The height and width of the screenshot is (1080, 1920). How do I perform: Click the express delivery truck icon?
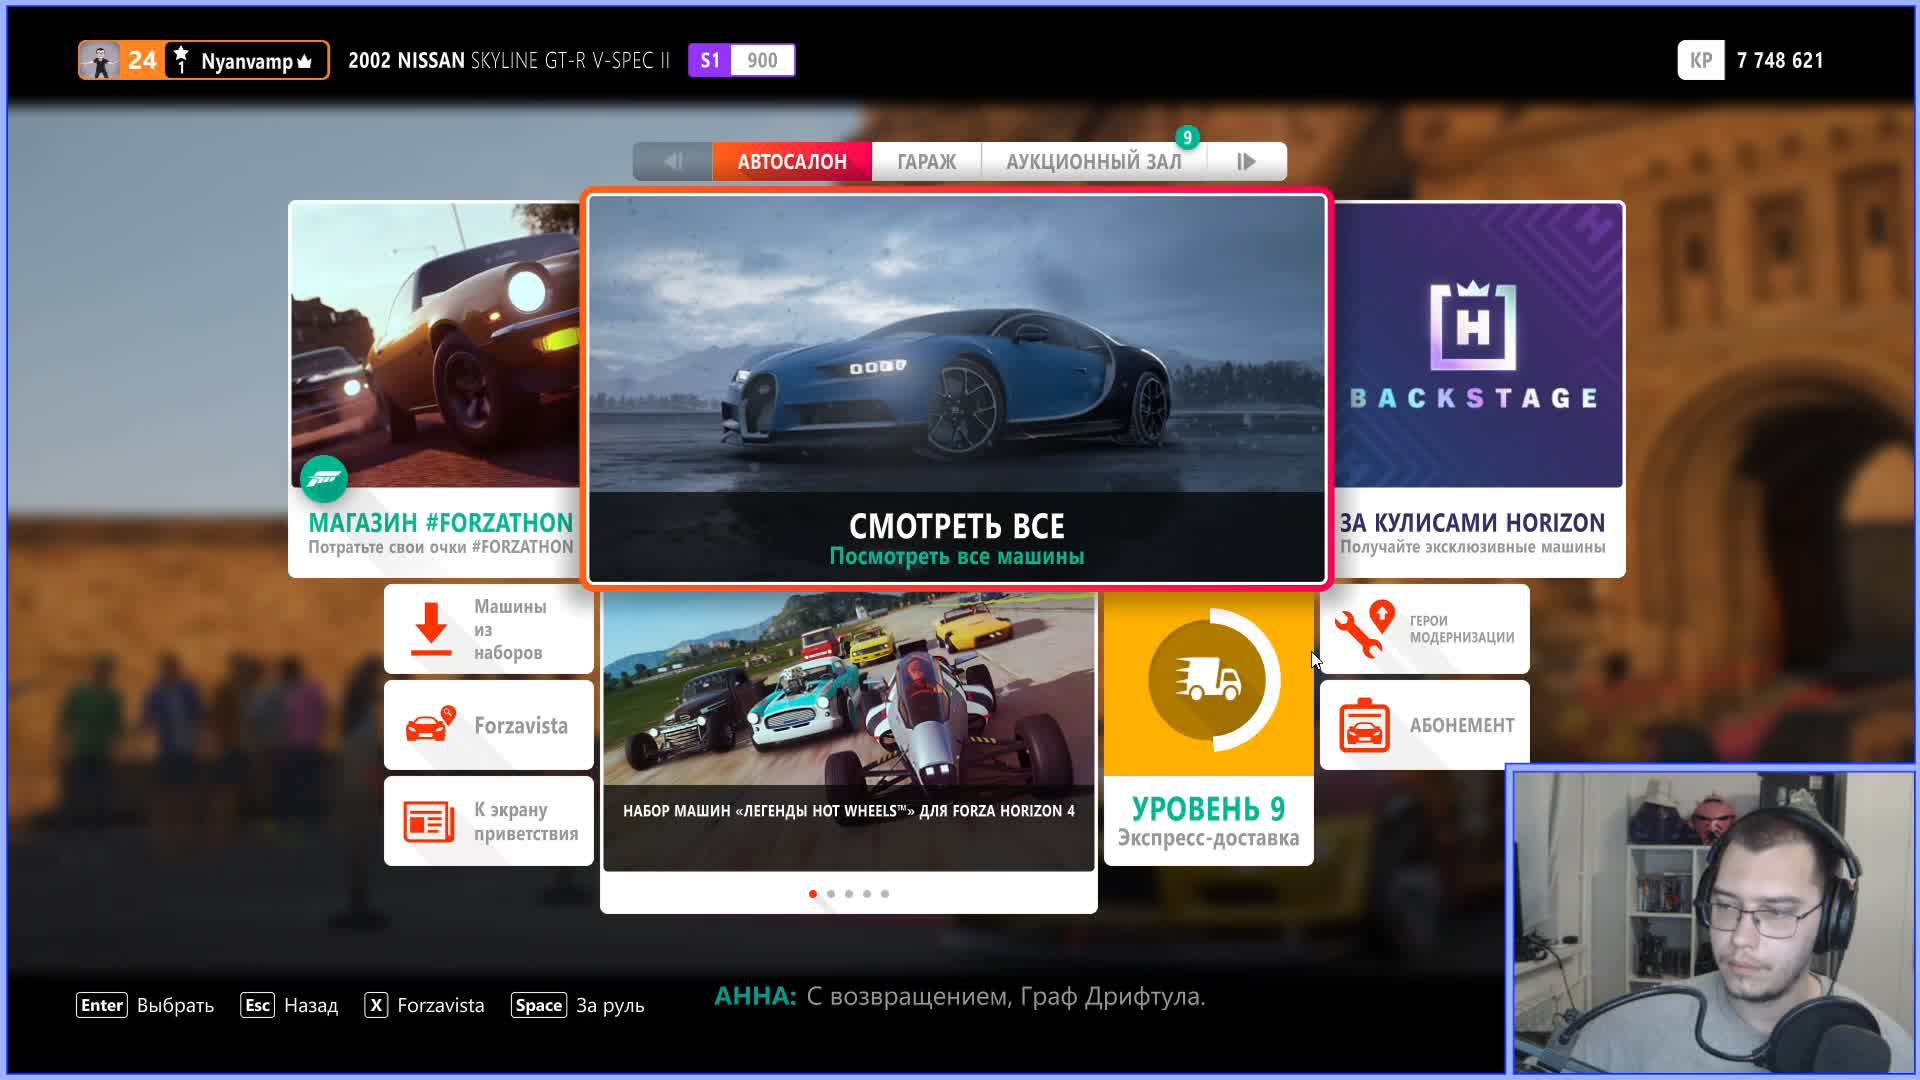click(1209, 681)
